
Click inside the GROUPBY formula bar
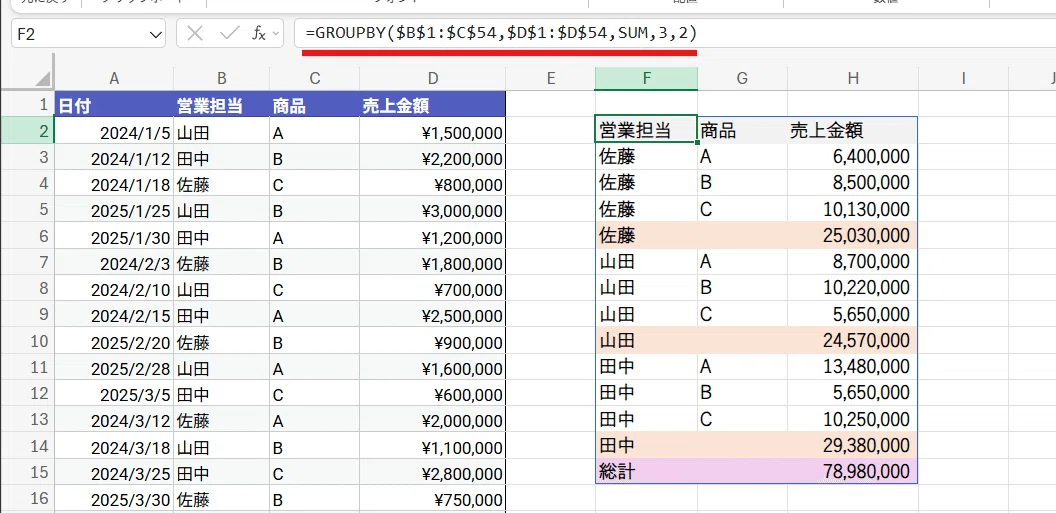(675, 34)
